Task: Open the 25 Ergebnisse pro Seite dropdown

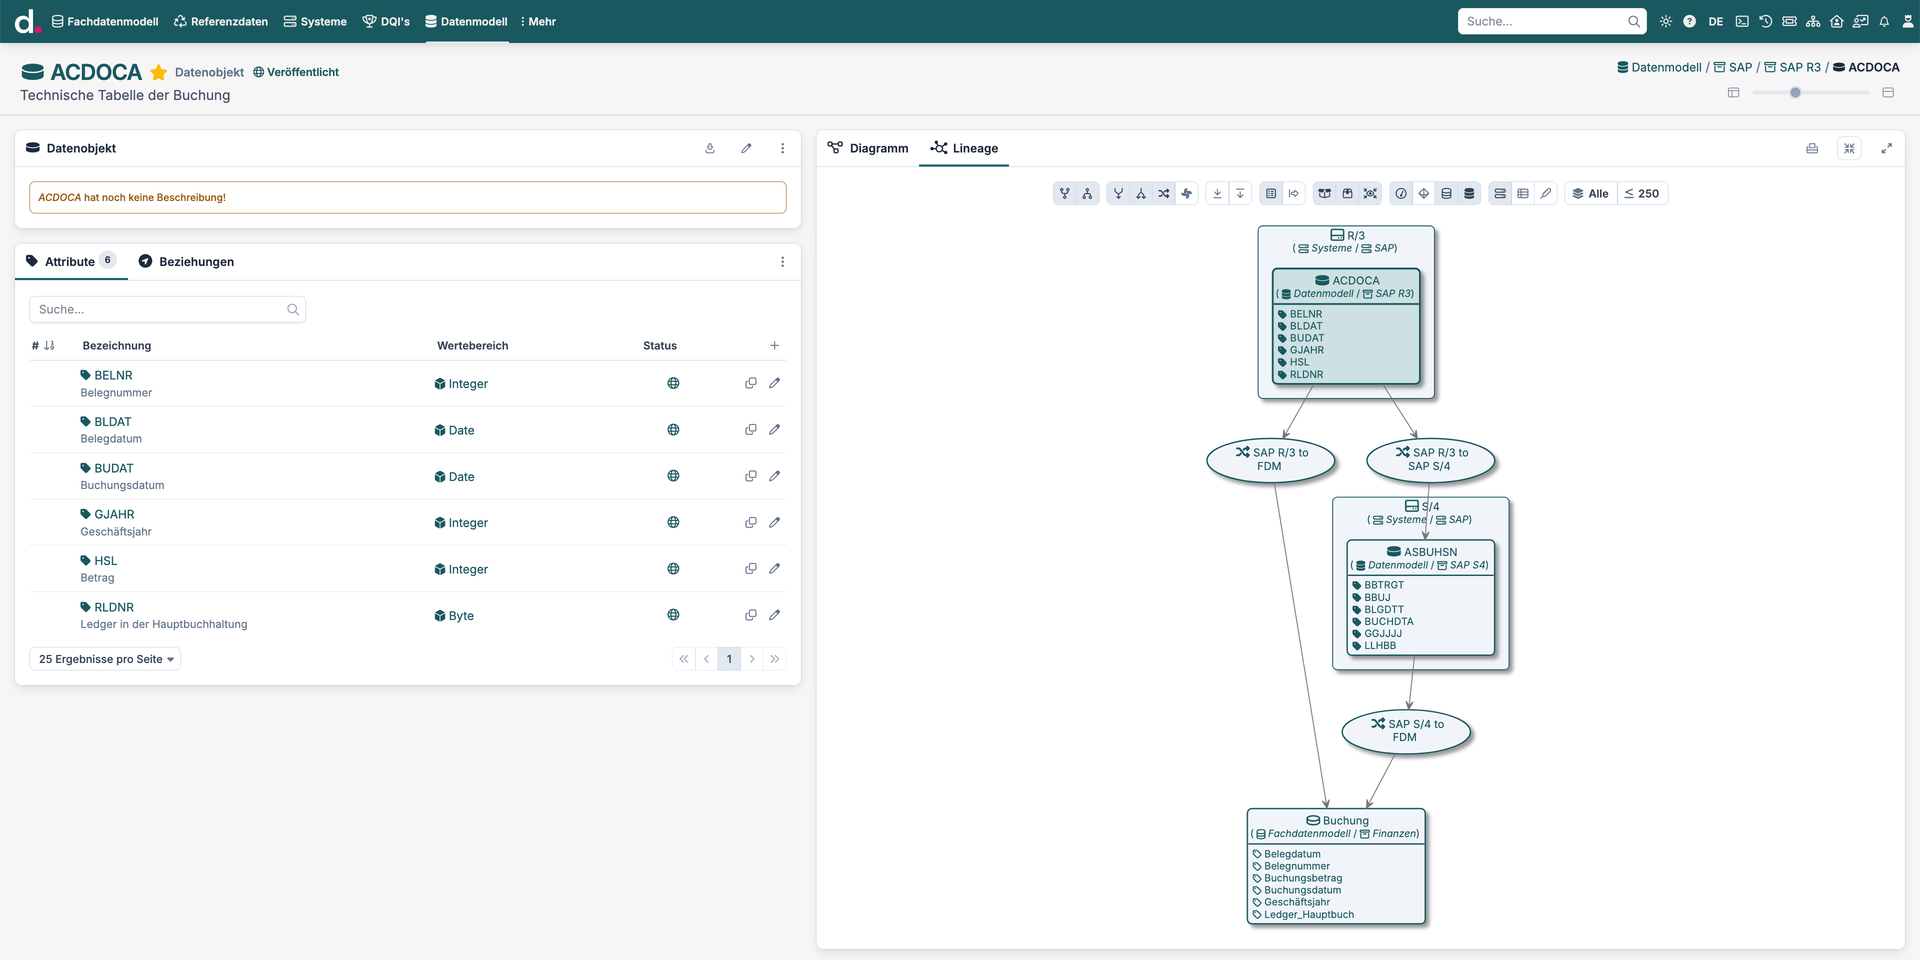Action: point(106,659)
